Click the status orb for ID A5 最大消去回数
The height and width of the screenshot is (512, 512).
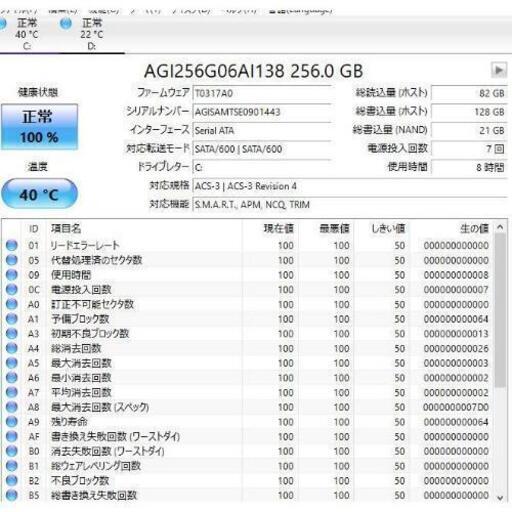click(12, 363)
